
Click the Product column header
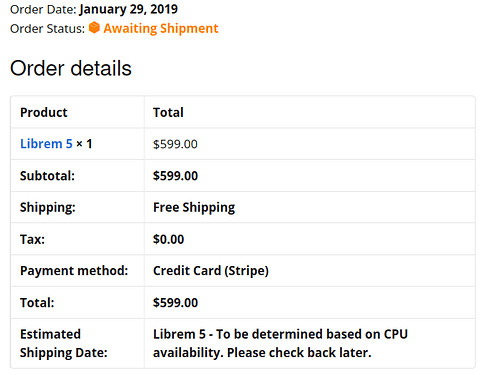coord(44,113)
